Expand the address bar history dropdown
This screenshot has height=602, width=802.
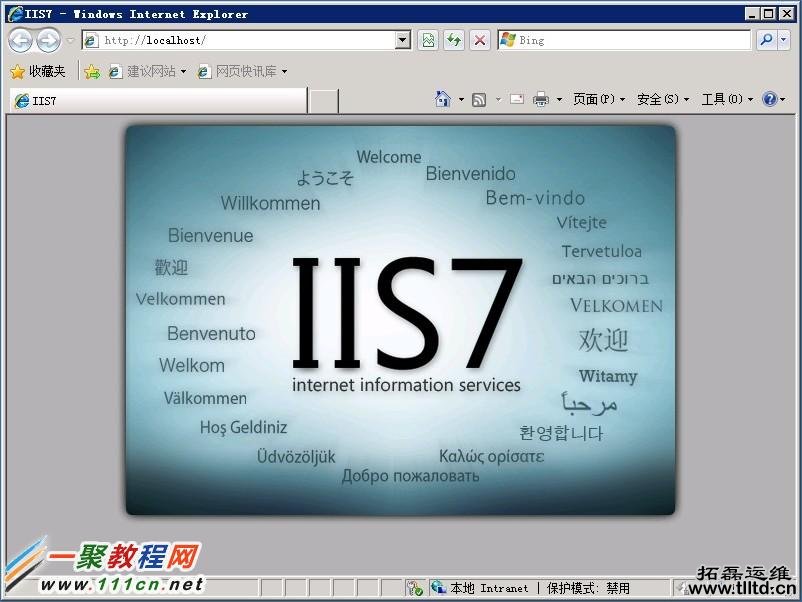403,40
